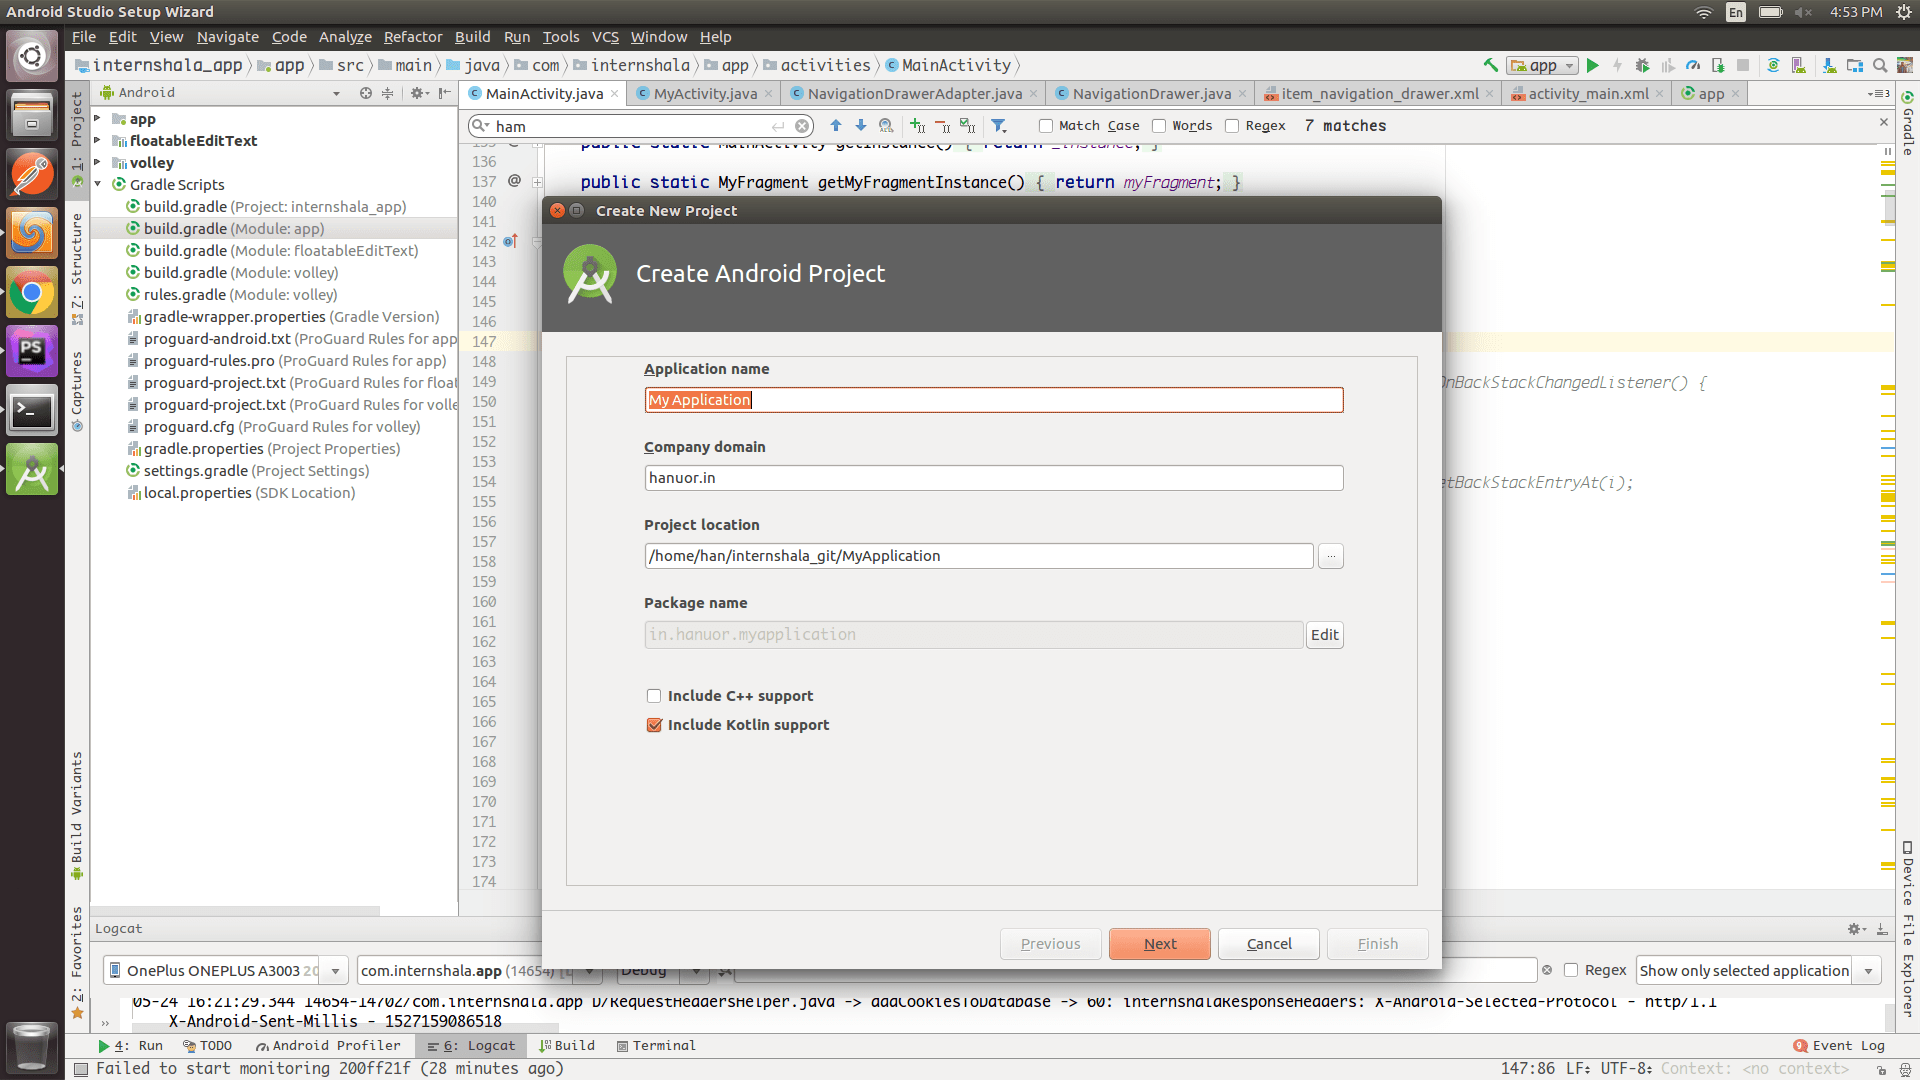This screenshot has height=1080, width=1920.
Task: Open the SDK Manager
Action: coord(1829,65)
